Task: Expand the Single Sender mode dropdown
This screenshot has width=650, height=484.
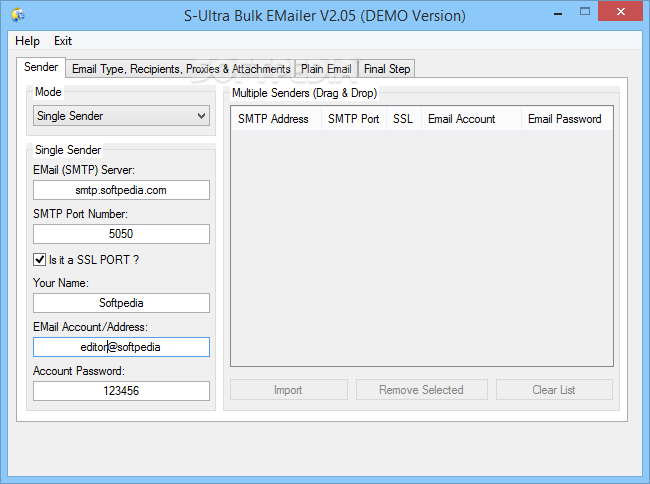Action: tap(121, 116)
